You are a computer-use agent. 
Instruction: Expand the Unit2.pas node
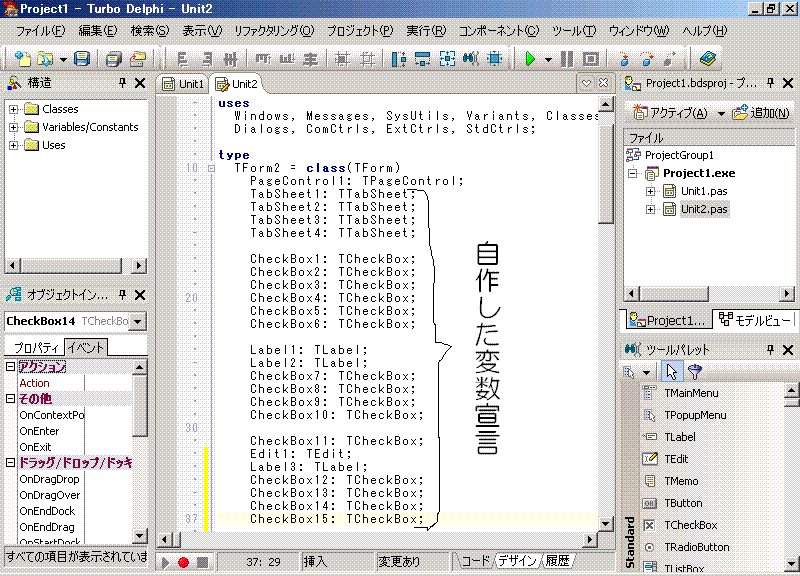point(650,209)
